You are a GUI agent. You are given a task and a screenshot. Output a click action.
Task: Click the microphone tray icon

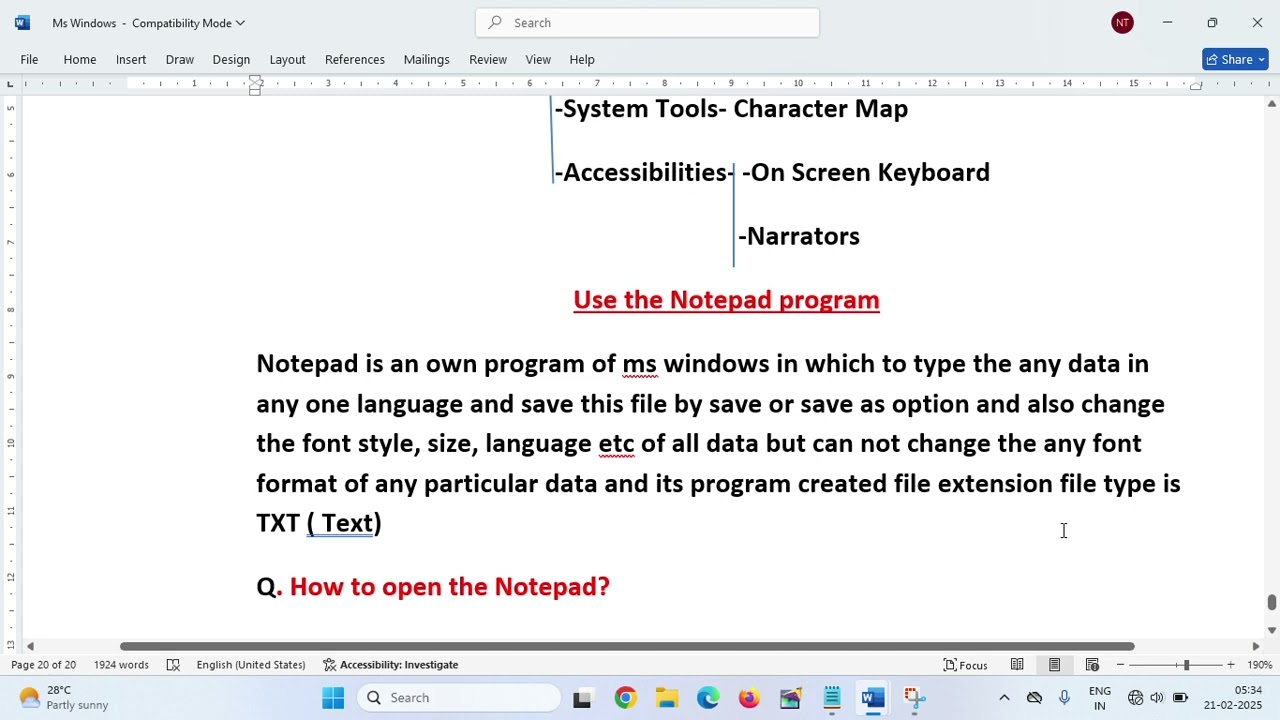pos(1064,698)
